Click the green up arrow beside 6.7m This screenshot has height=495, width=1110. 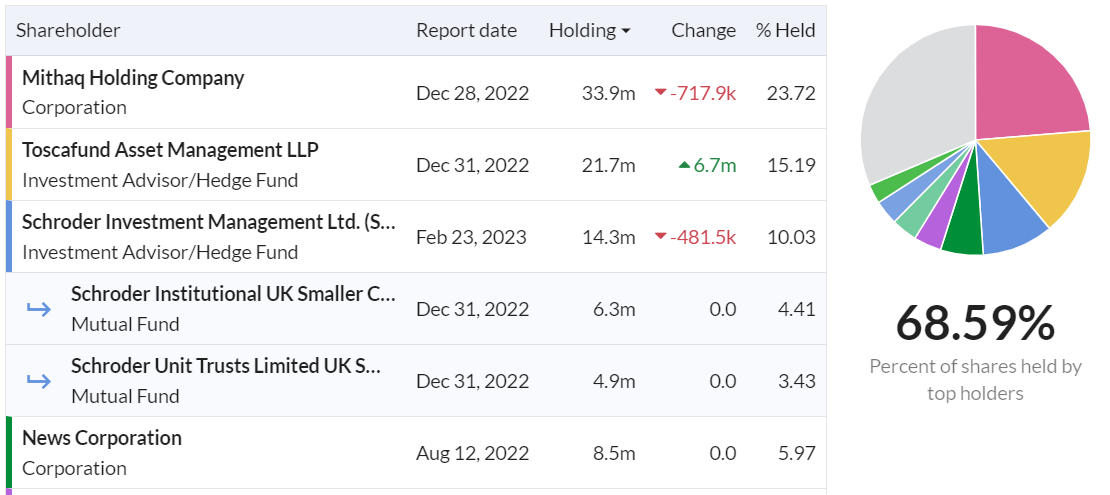coord(684,165)
